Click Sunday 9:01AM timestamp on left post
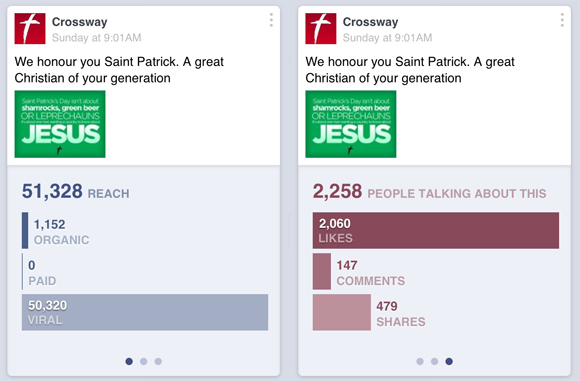 (x=97, y=38)
